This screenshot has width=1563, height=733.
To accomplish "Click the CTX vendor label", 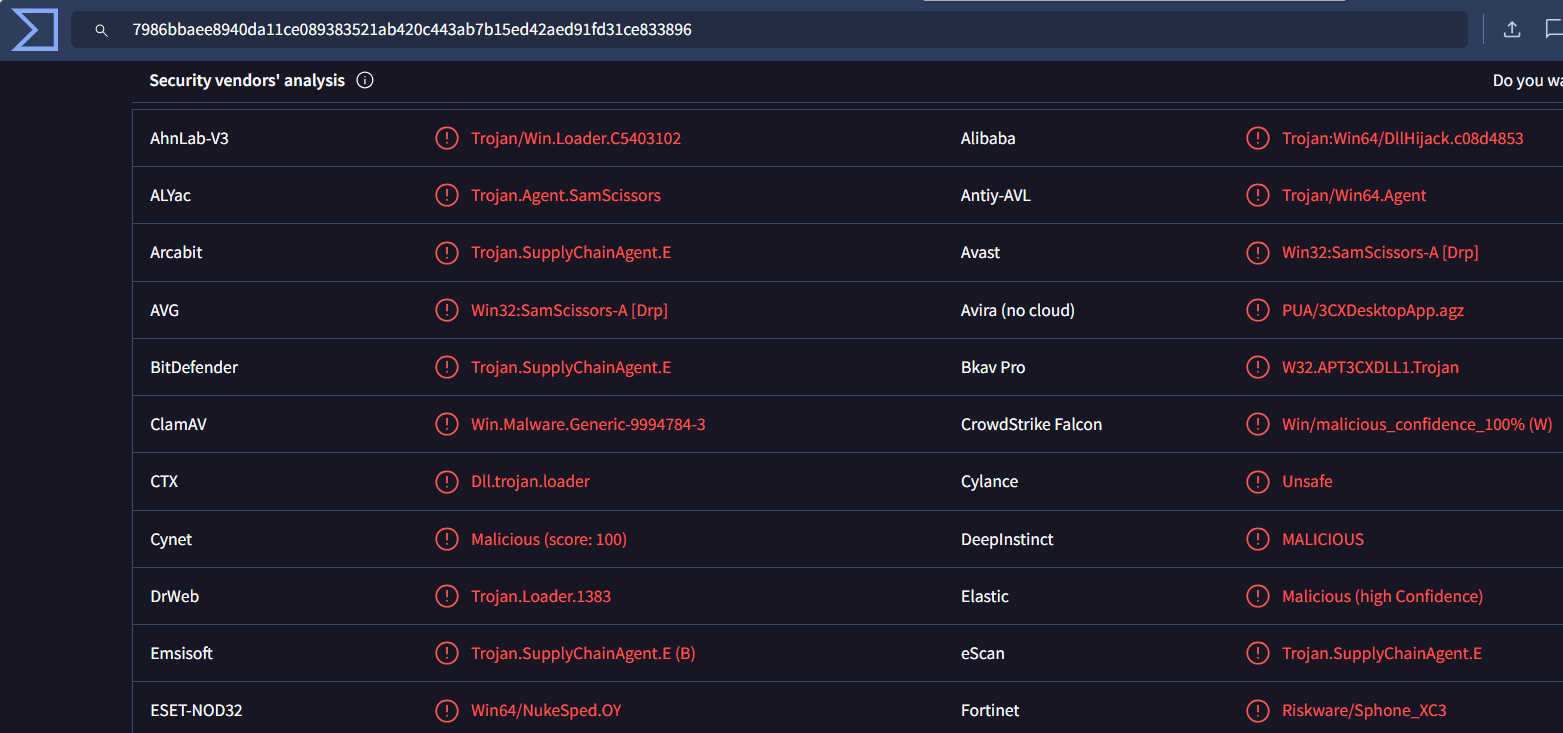I will click(164, 482).
